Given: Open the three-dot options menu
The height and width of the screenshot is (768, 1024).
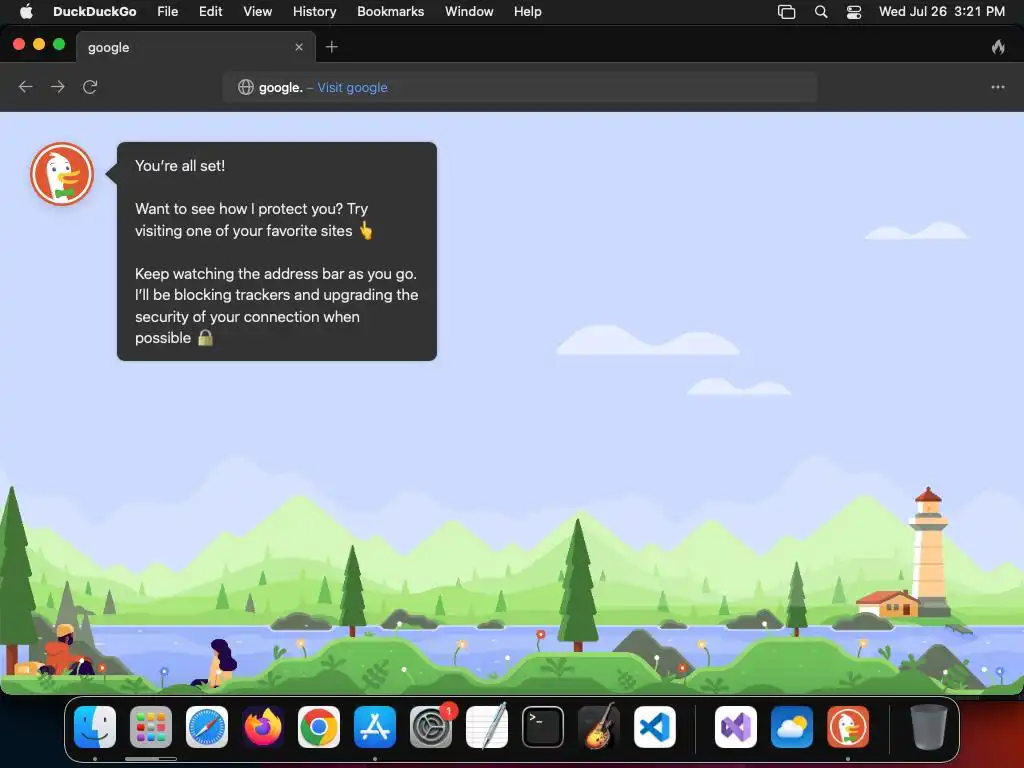Looking at the screenshot, I should pyautogui.click(x=997, y=87).
